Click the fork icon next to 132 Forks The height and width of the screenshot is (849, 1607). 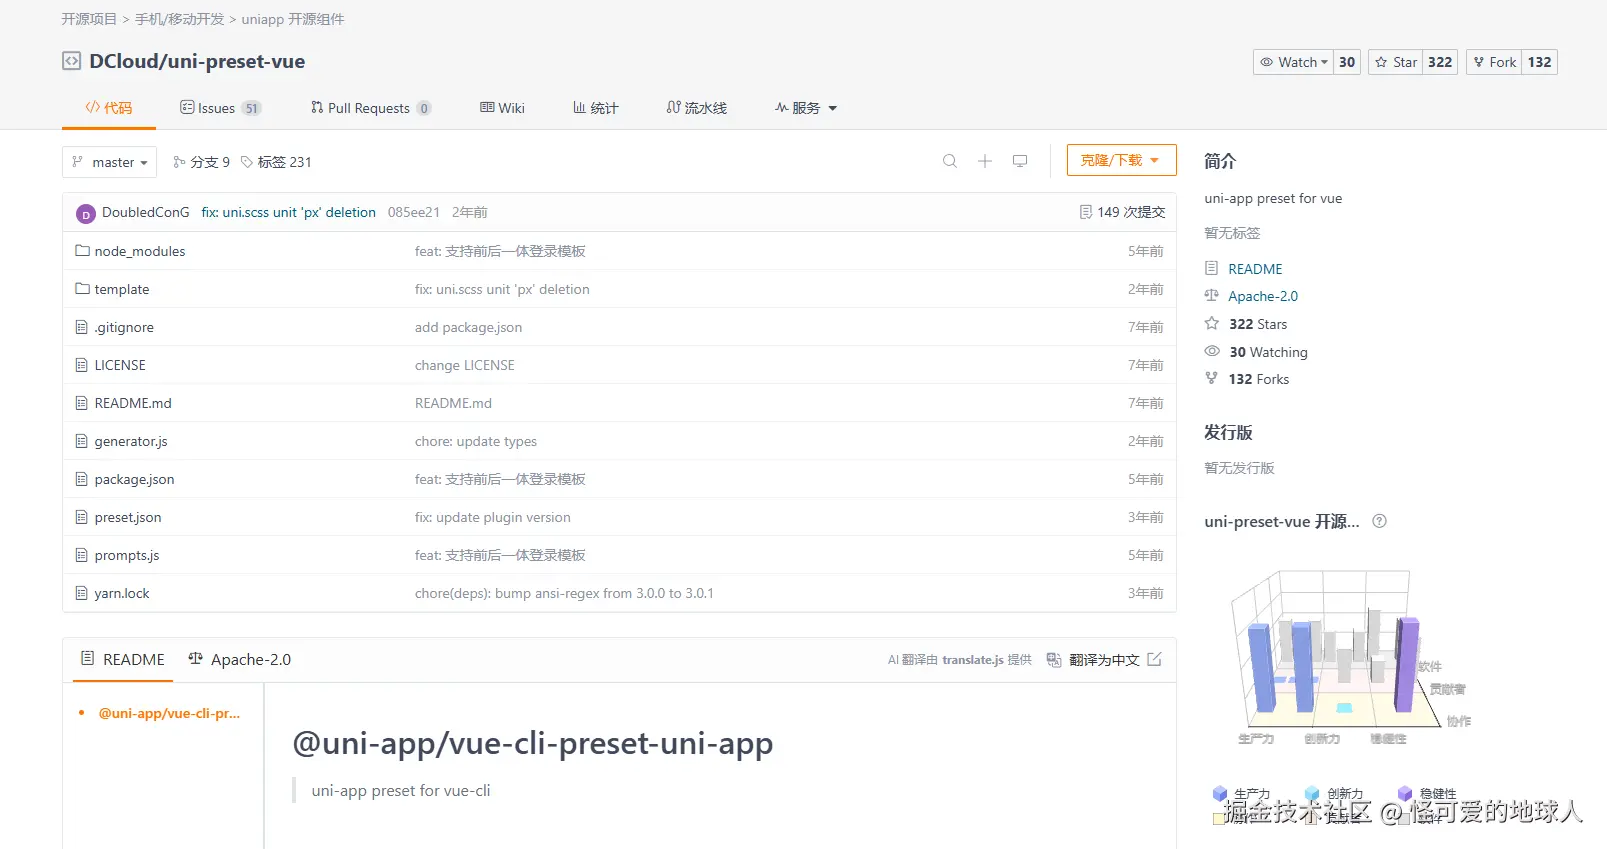[1212, 378]
